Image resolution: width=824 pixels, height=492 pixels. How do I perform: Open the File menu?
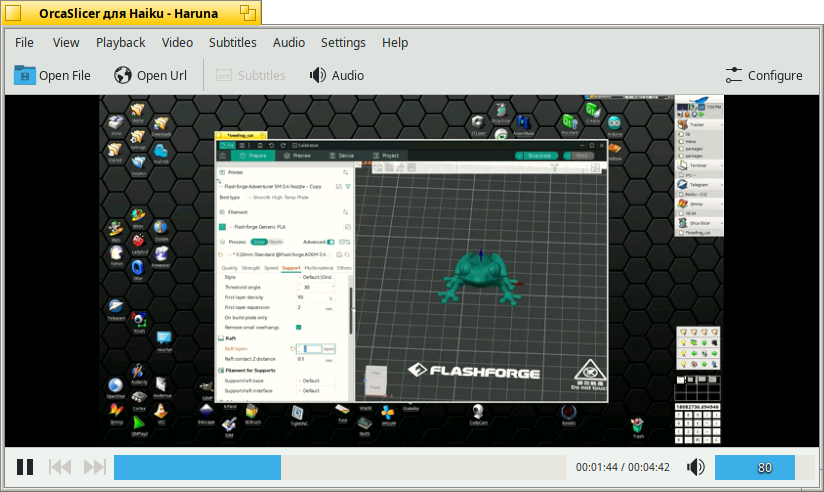tap(24, 43)
